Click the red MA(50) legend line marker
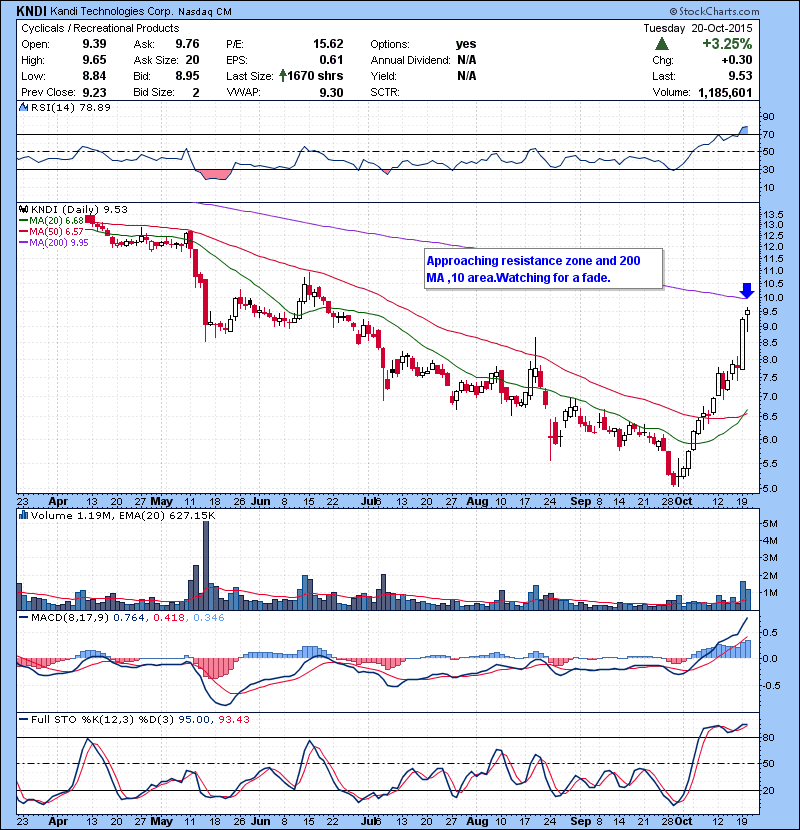800x830 pixels. coord(24,232)
